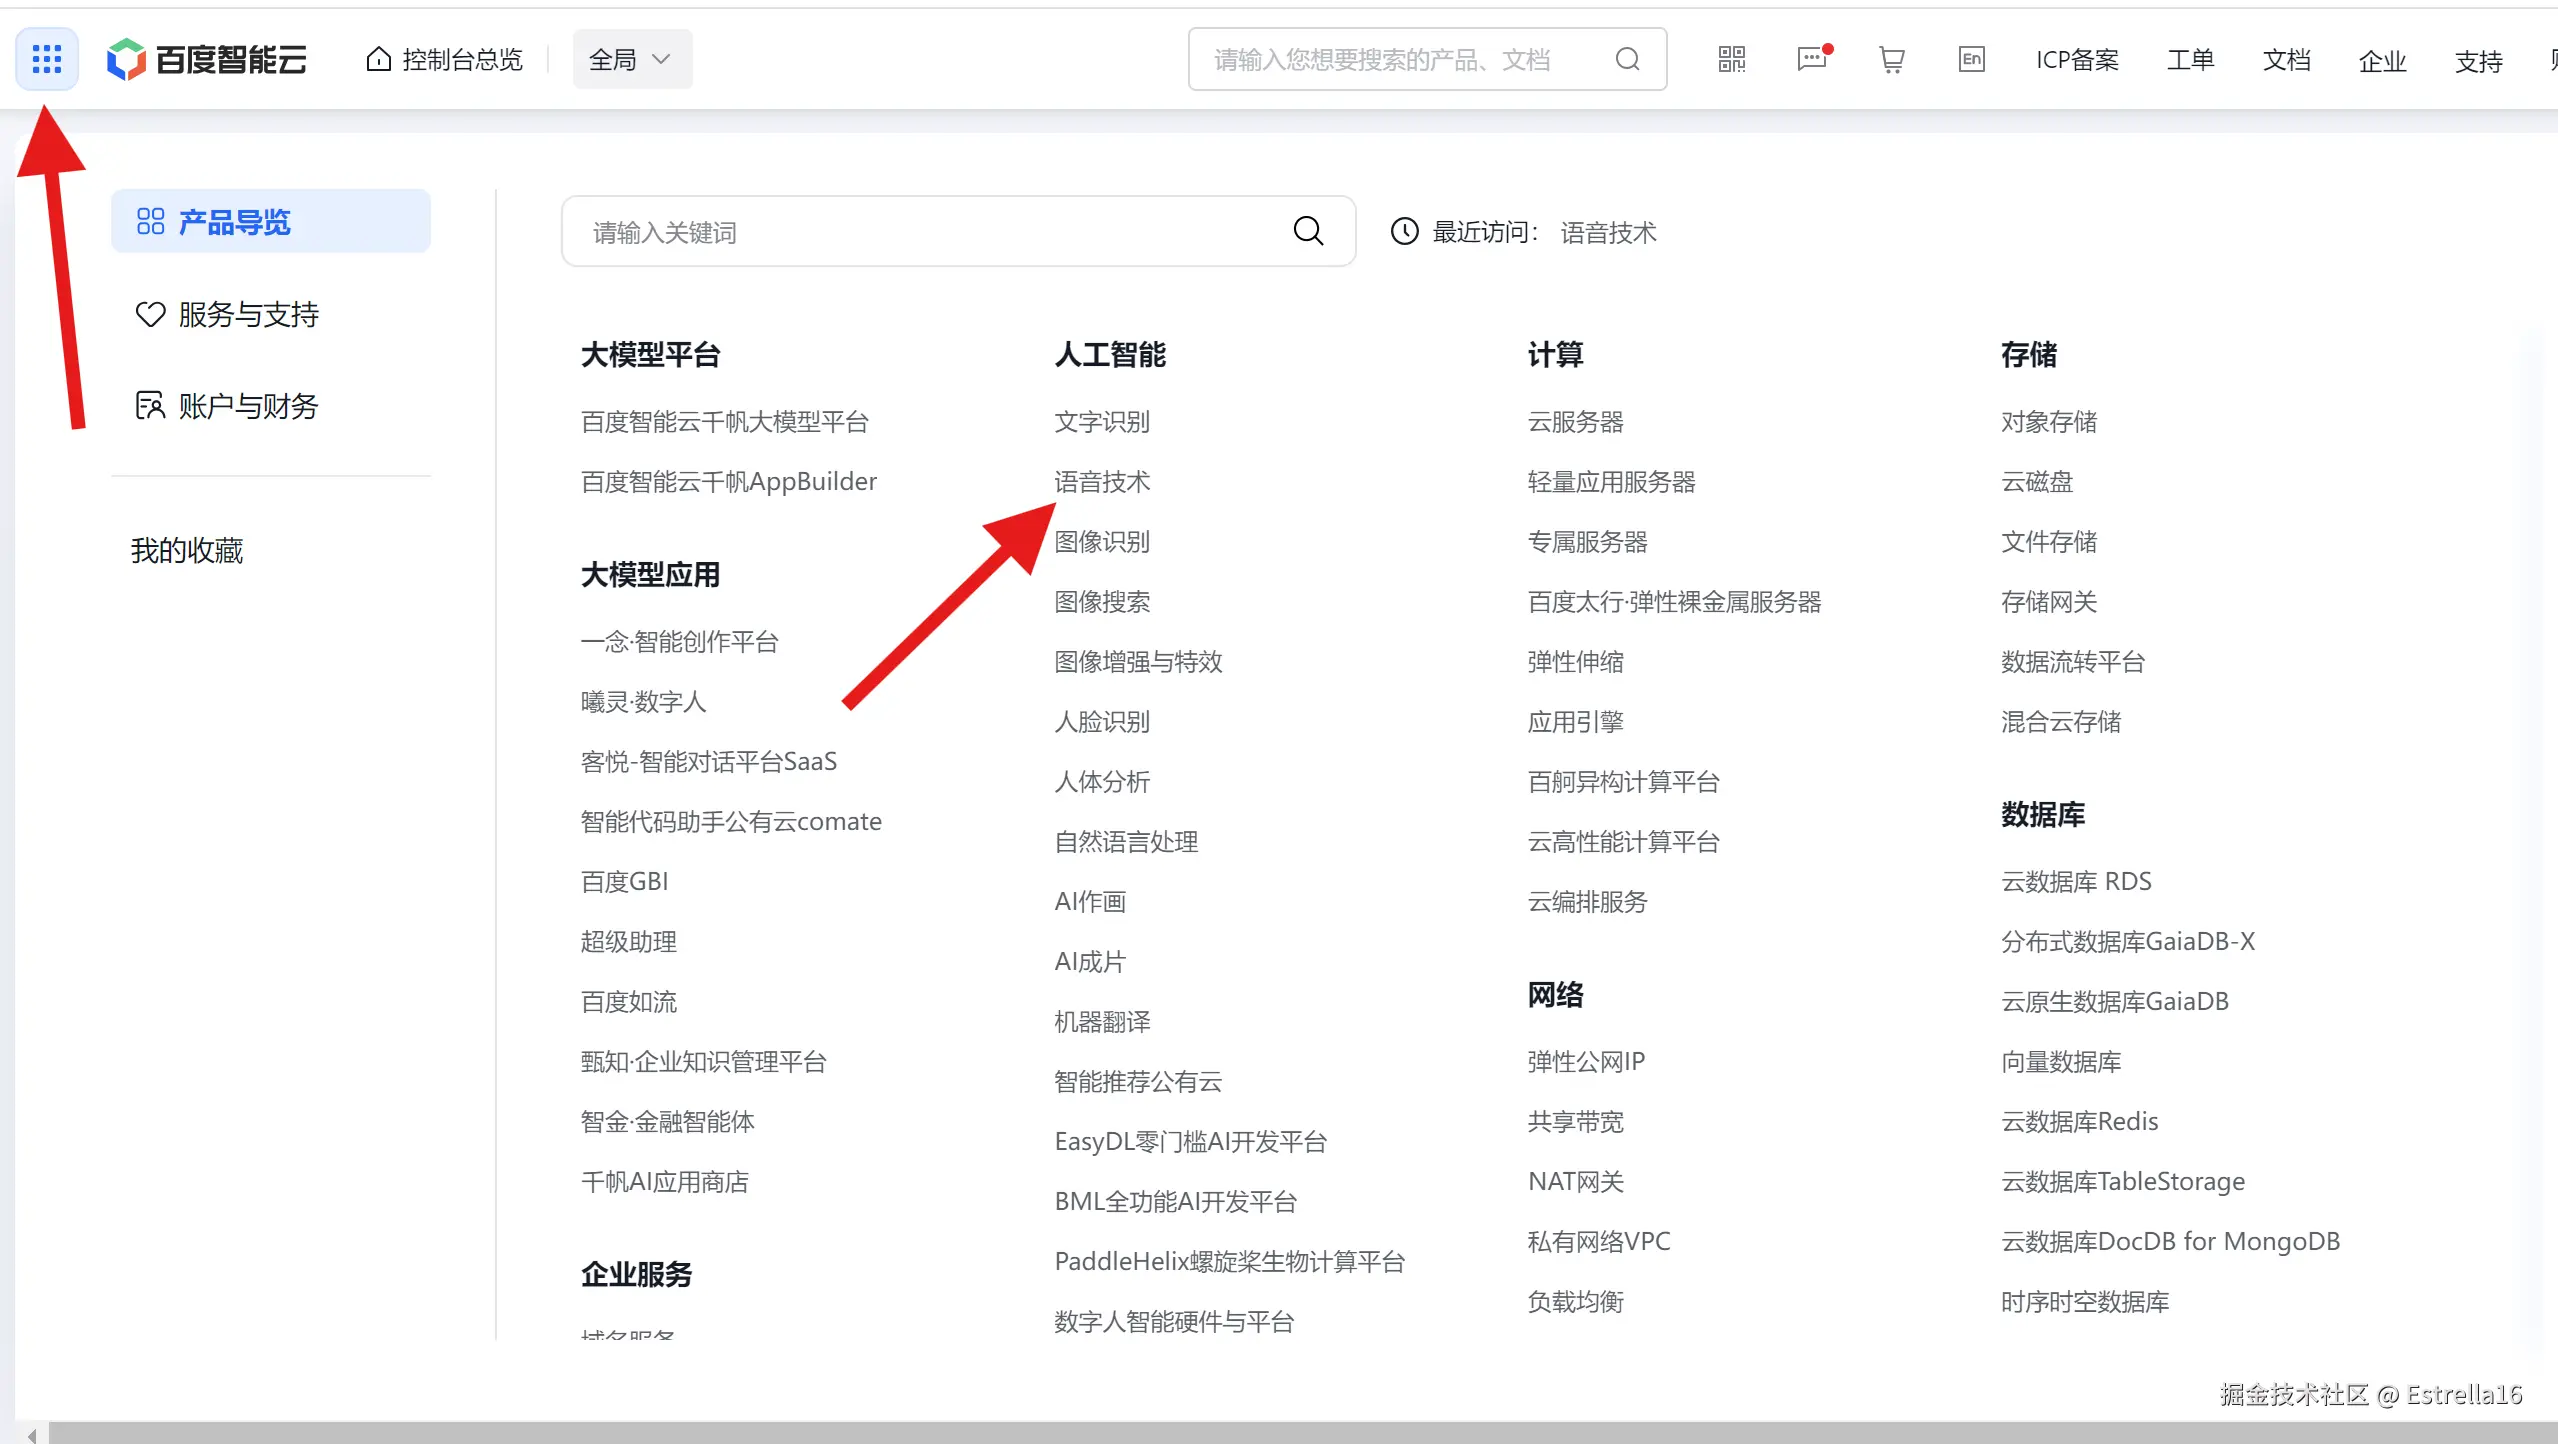
Task: Switch language with the En icon
Action: pos(1971,59)
